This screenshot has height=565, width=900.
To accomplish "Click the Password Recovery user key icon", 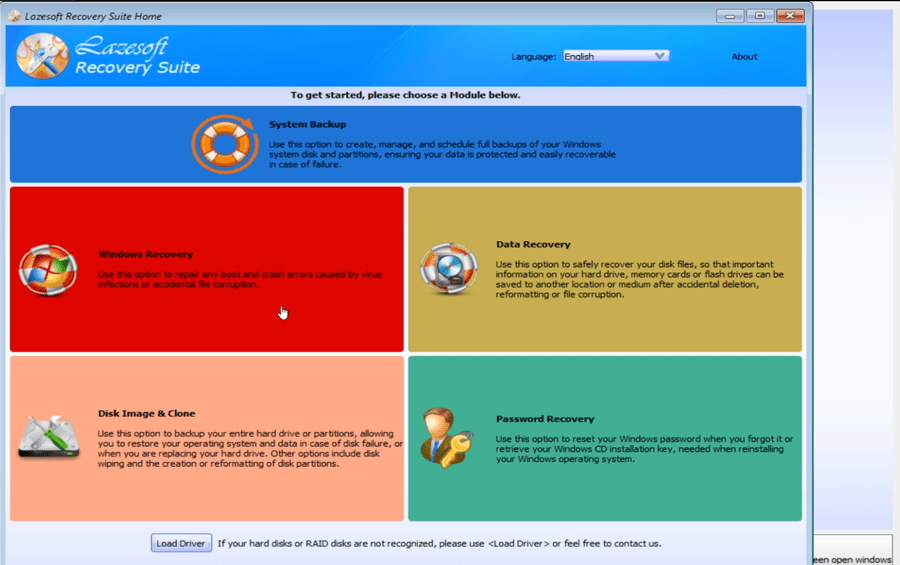I will point(447,438).
